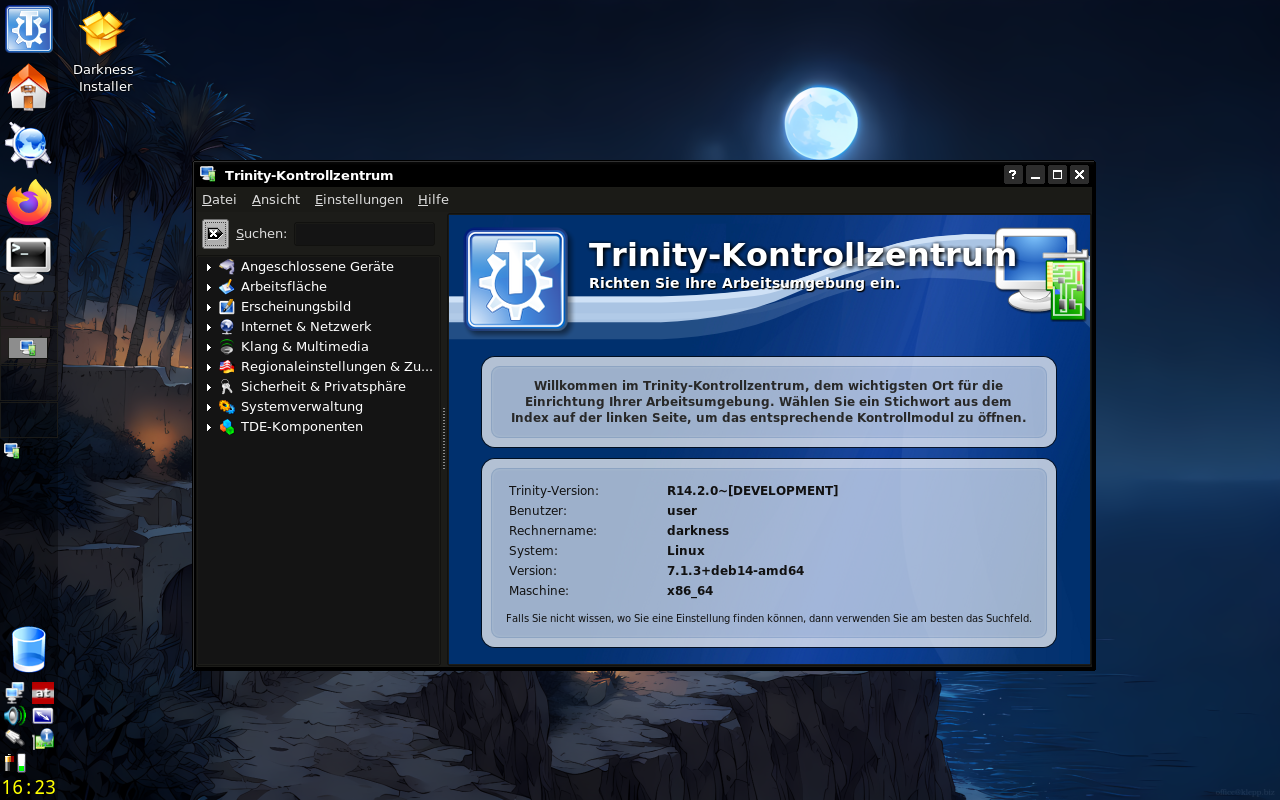The height and width of the screenshot is (800, 1280).
Task: Clear the search field with the X icon
Action: tap(215, 234)
